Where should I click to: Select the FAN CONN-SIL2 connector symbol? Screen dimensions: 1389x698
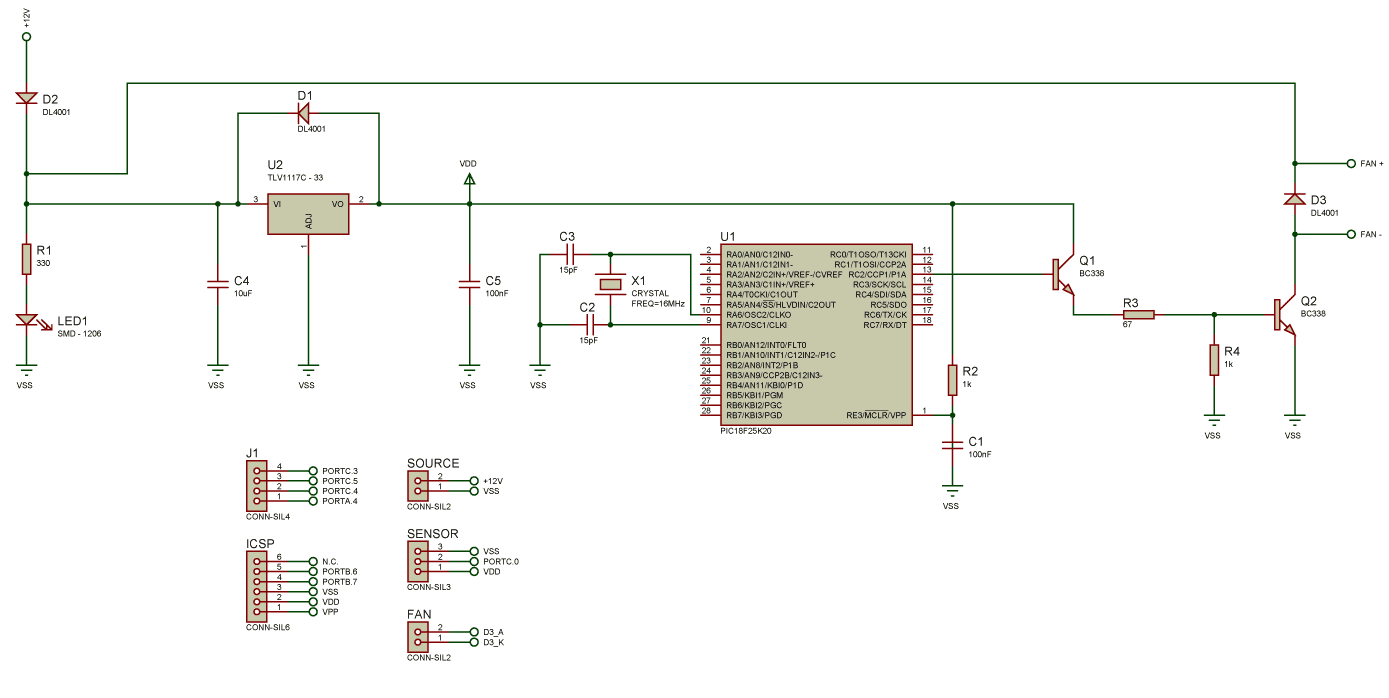click(418, 637)
